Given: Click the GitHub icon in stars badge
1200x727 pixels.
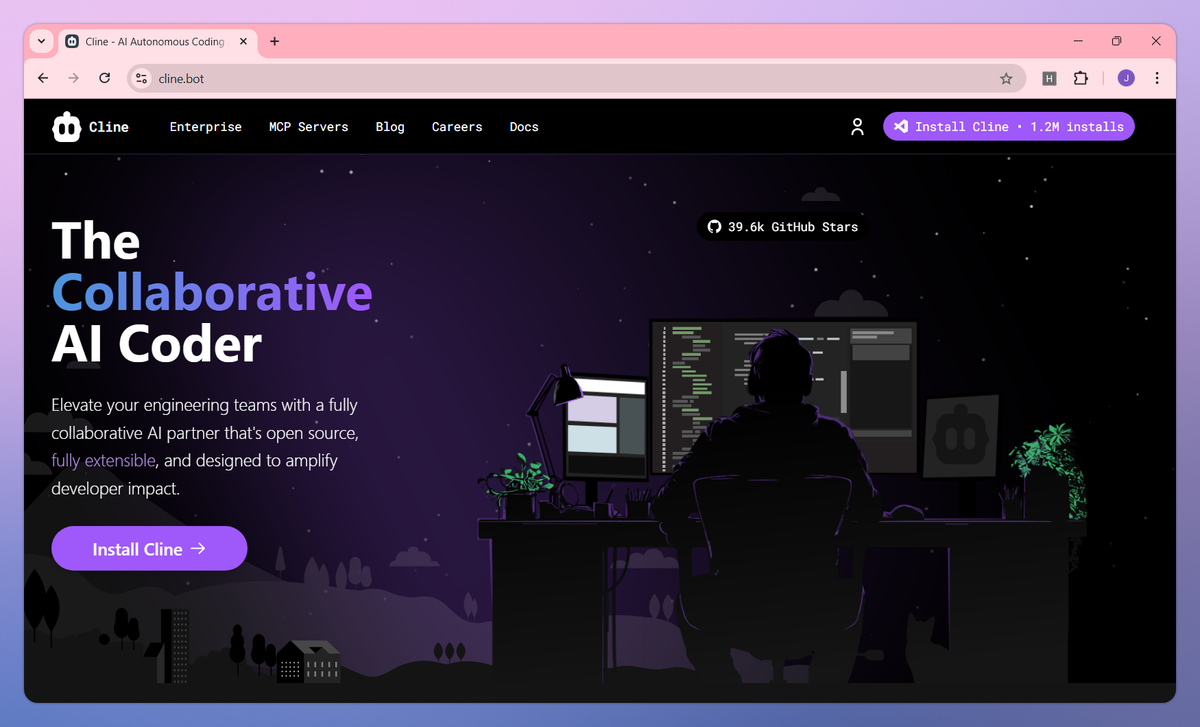Looking at the screenshot, I should (x=714, y=227).
